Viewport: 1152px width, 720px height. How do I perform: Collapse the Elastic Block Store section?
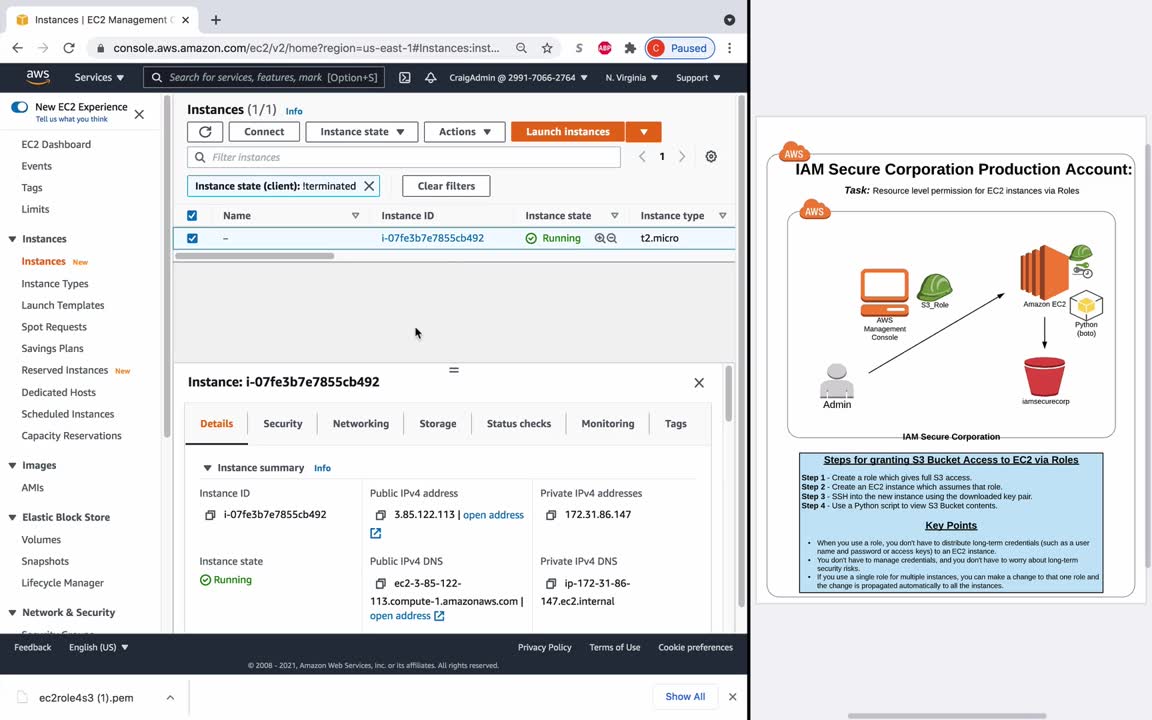pos(12,517)
